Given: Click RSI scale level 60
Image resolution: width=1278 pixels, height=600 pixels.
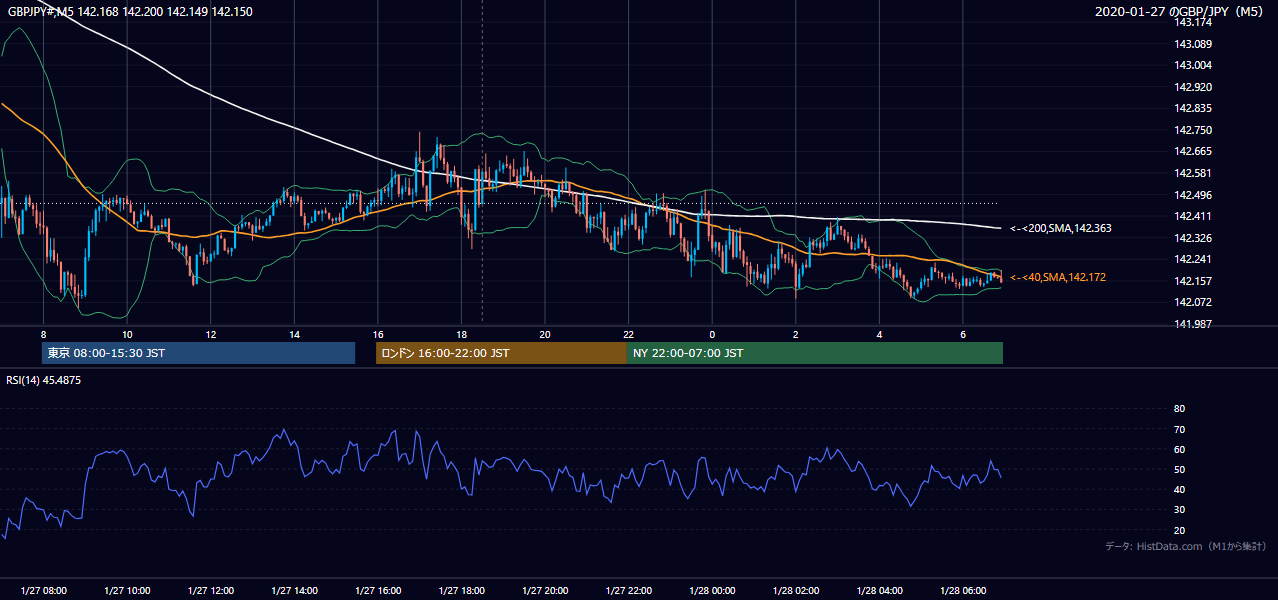Looking at the screenshot, I should [x=1179, y=449].
